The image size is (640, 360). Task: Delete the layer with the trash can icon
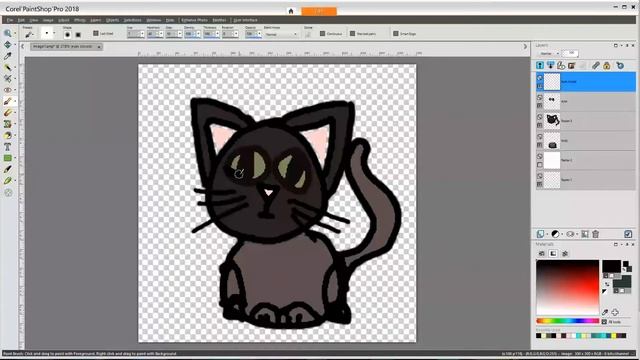tap(596, 234)
